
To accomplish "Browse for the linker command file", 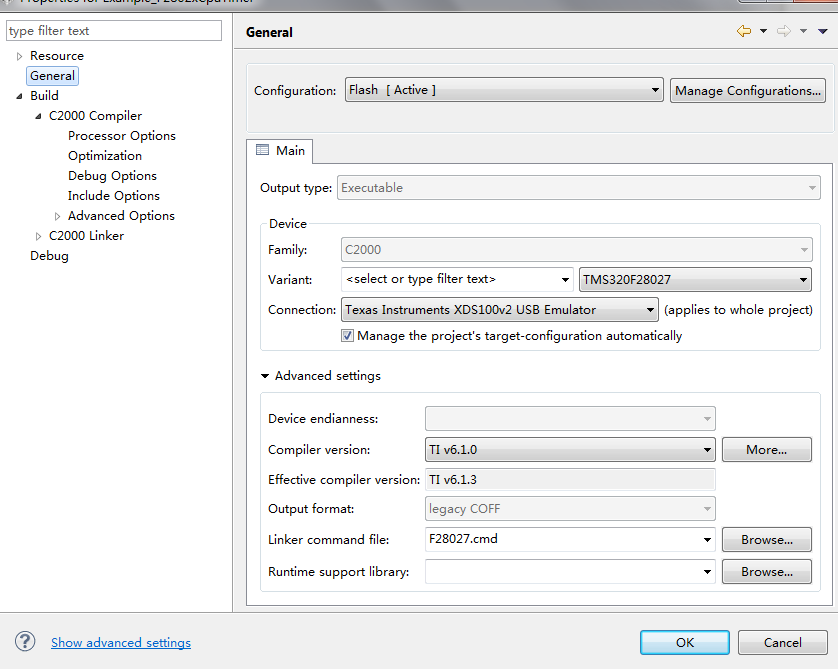I will (766, 540).
